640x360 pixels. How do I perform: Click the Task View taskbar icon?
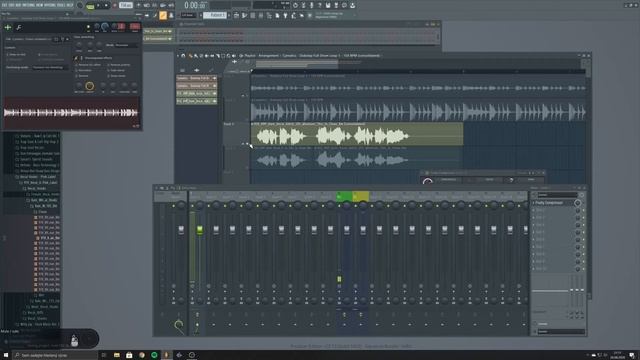(104, 355)
